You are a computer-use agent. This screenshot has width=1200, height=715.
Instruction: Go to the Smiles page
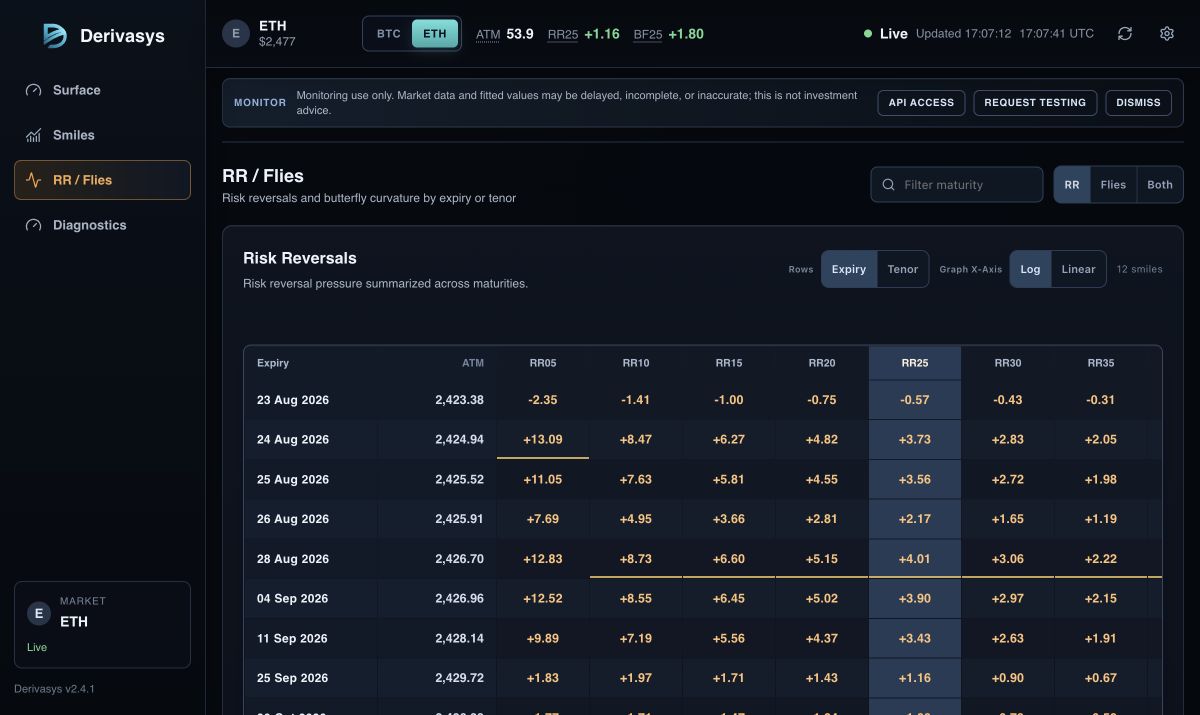click(102, 135)
